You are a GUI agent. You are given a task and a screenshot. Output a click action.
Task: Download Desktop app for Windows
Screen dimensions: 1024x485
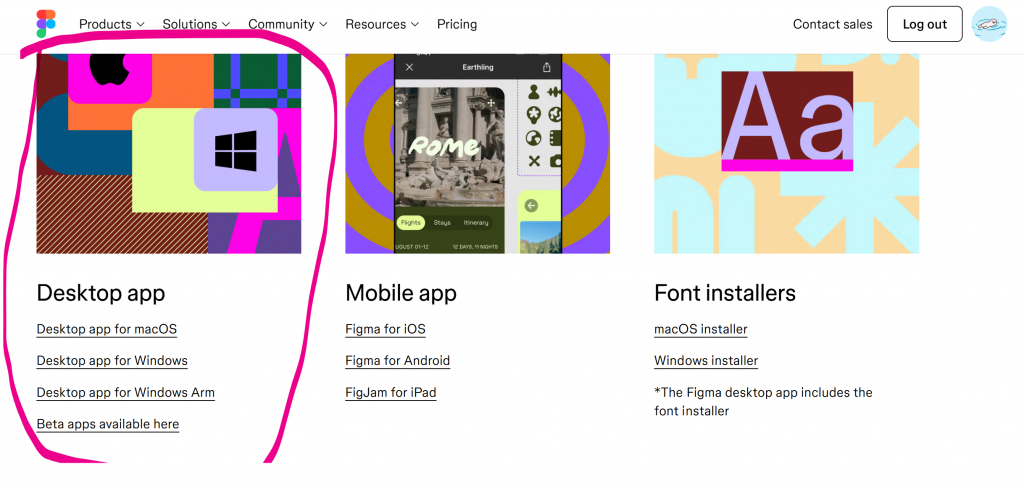coord(112,360)
